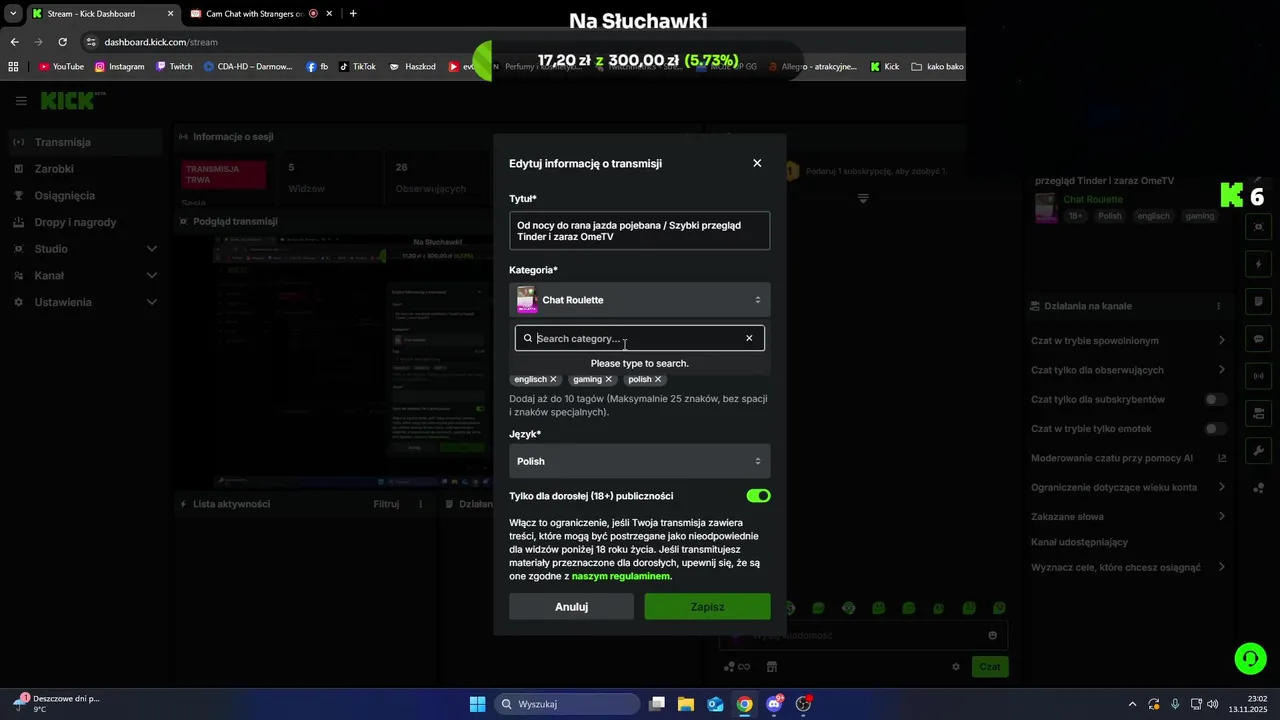Click Filtruj in Lista aktywności

pos(386,504)
